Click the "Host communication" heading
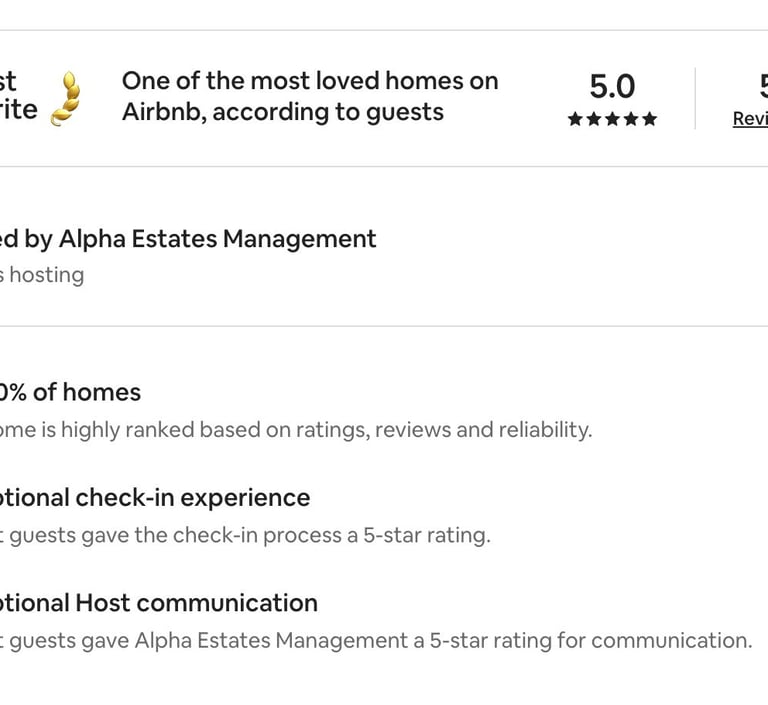The width and height of the screenshot is (768, 705). tap(196, 603)
